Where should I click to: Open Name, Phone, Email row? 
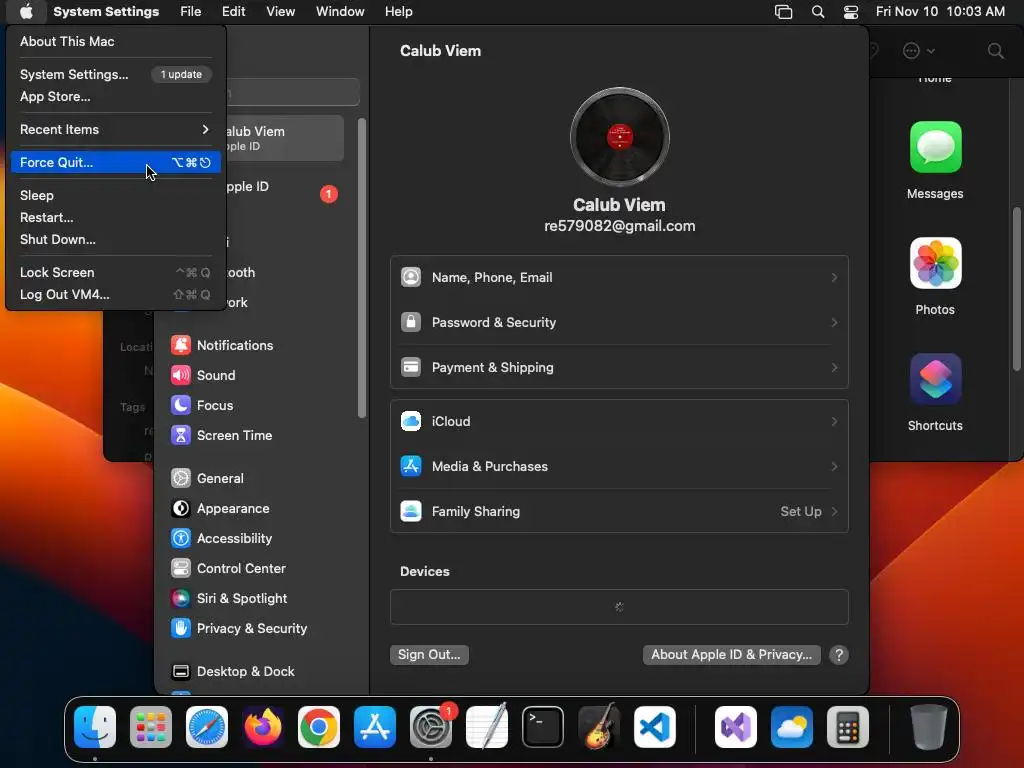click(619, 278)
